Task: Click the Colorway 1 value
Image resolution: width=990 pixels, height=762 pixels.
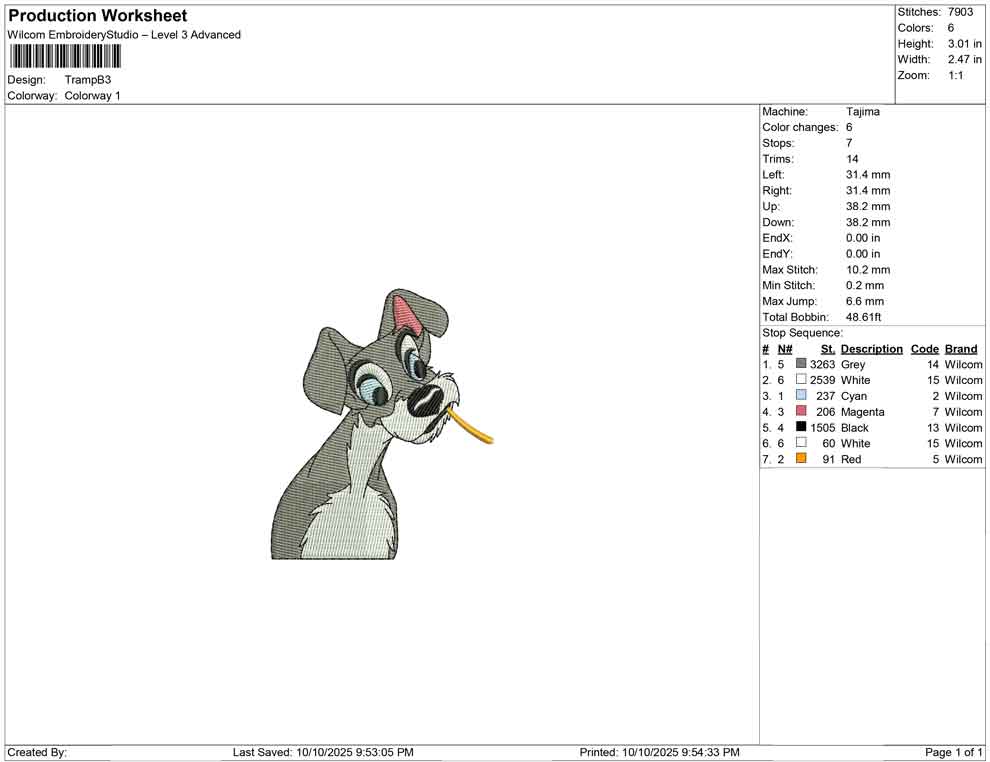Action: (92, 95)
